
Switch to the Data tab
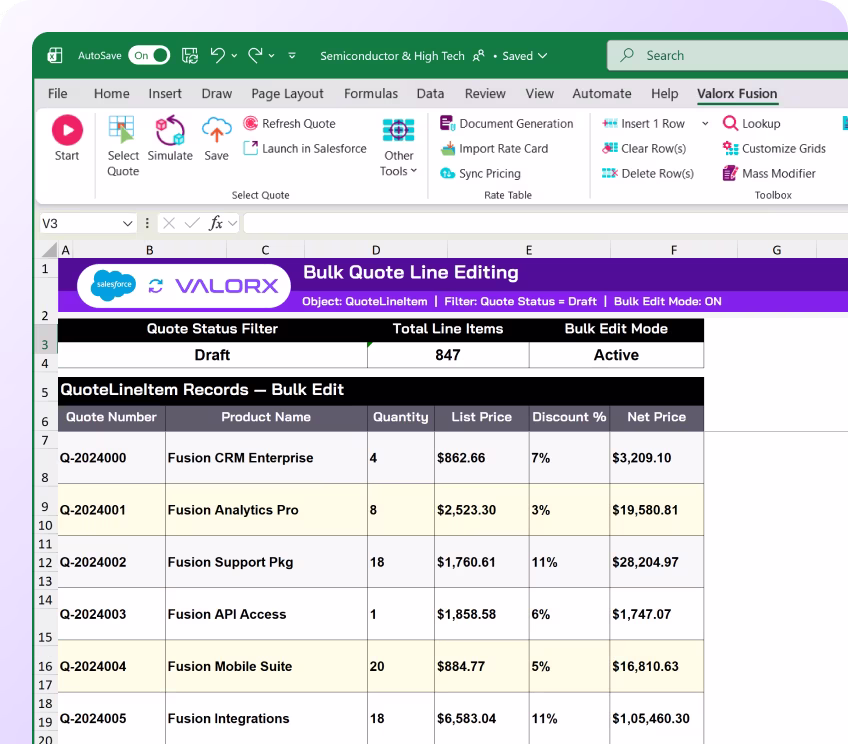click(430, 94)
